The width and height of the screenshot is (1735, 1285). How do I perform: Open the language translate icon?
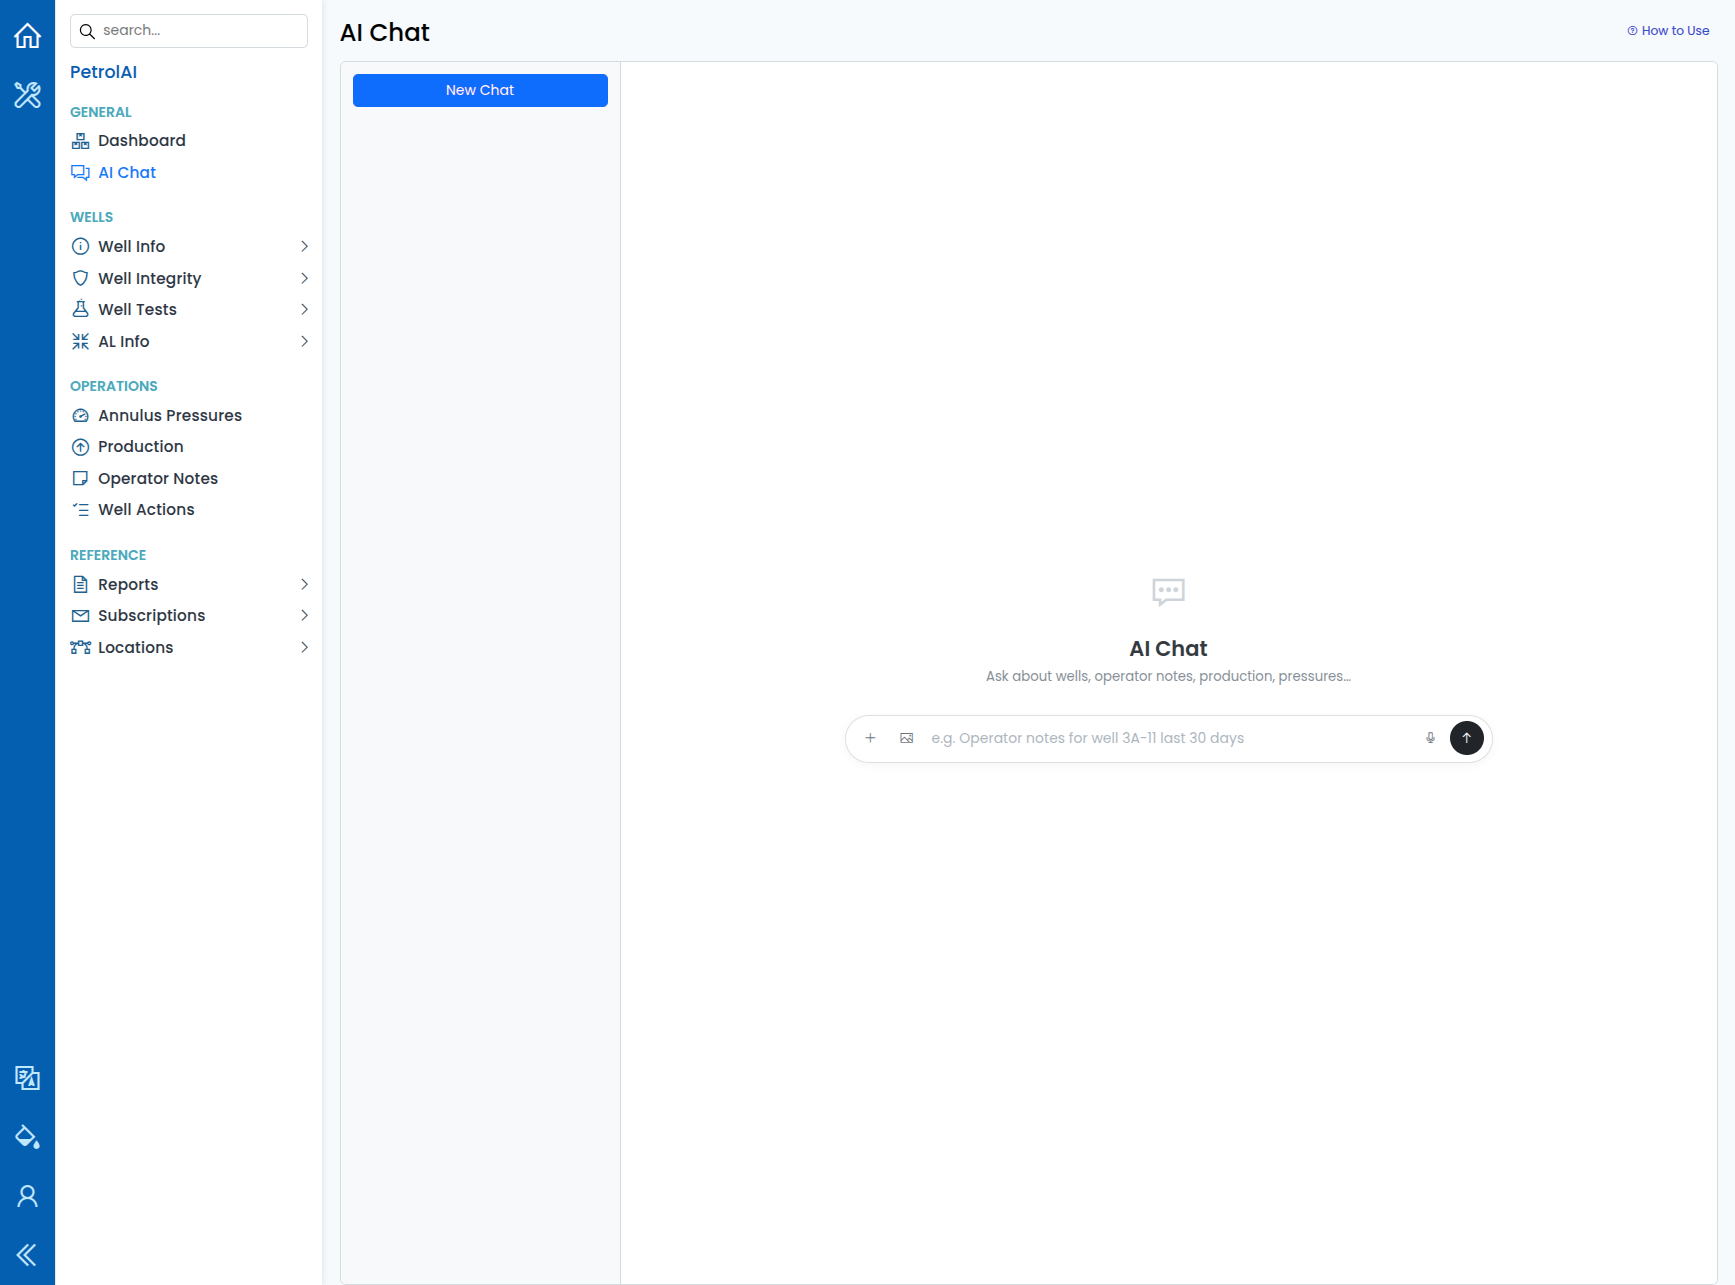pyautogui.click(x=27, y=1078)
